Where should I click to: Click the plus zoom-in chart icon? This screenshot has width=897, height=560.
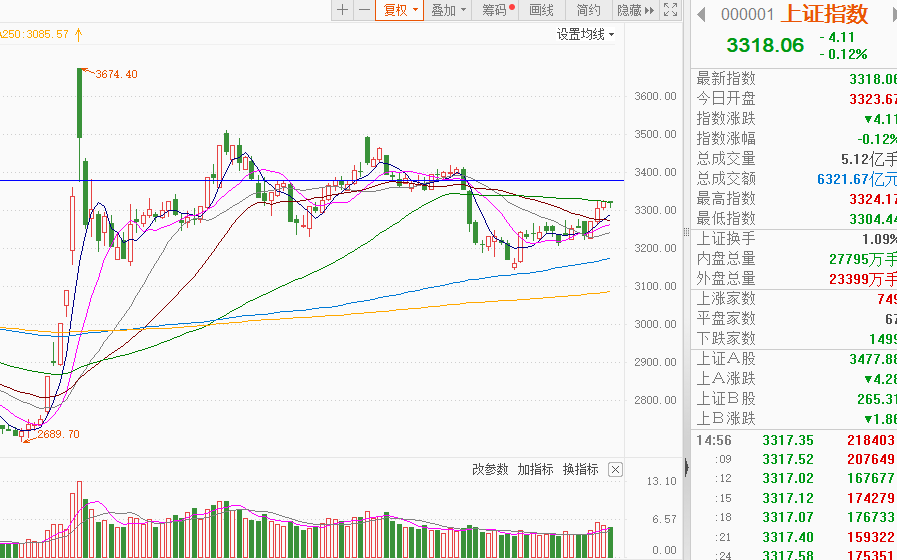(x=343, y=10)
